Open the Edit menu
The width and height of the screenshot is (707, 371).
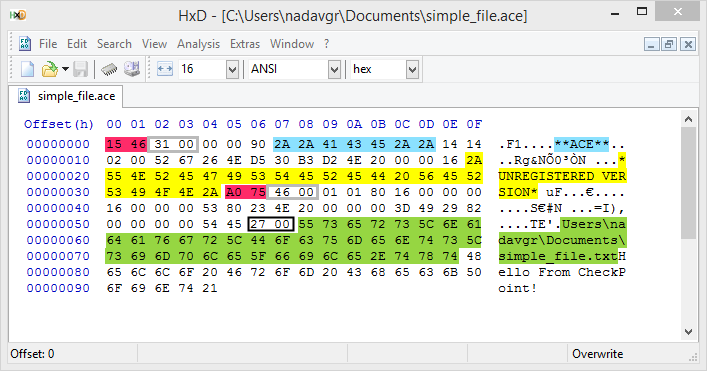pyautogui.click(x=77, y=44)
